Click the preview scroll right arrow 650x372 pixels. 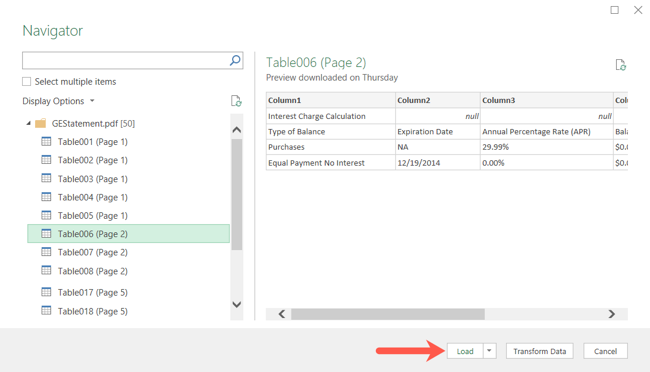click(611, 314)
